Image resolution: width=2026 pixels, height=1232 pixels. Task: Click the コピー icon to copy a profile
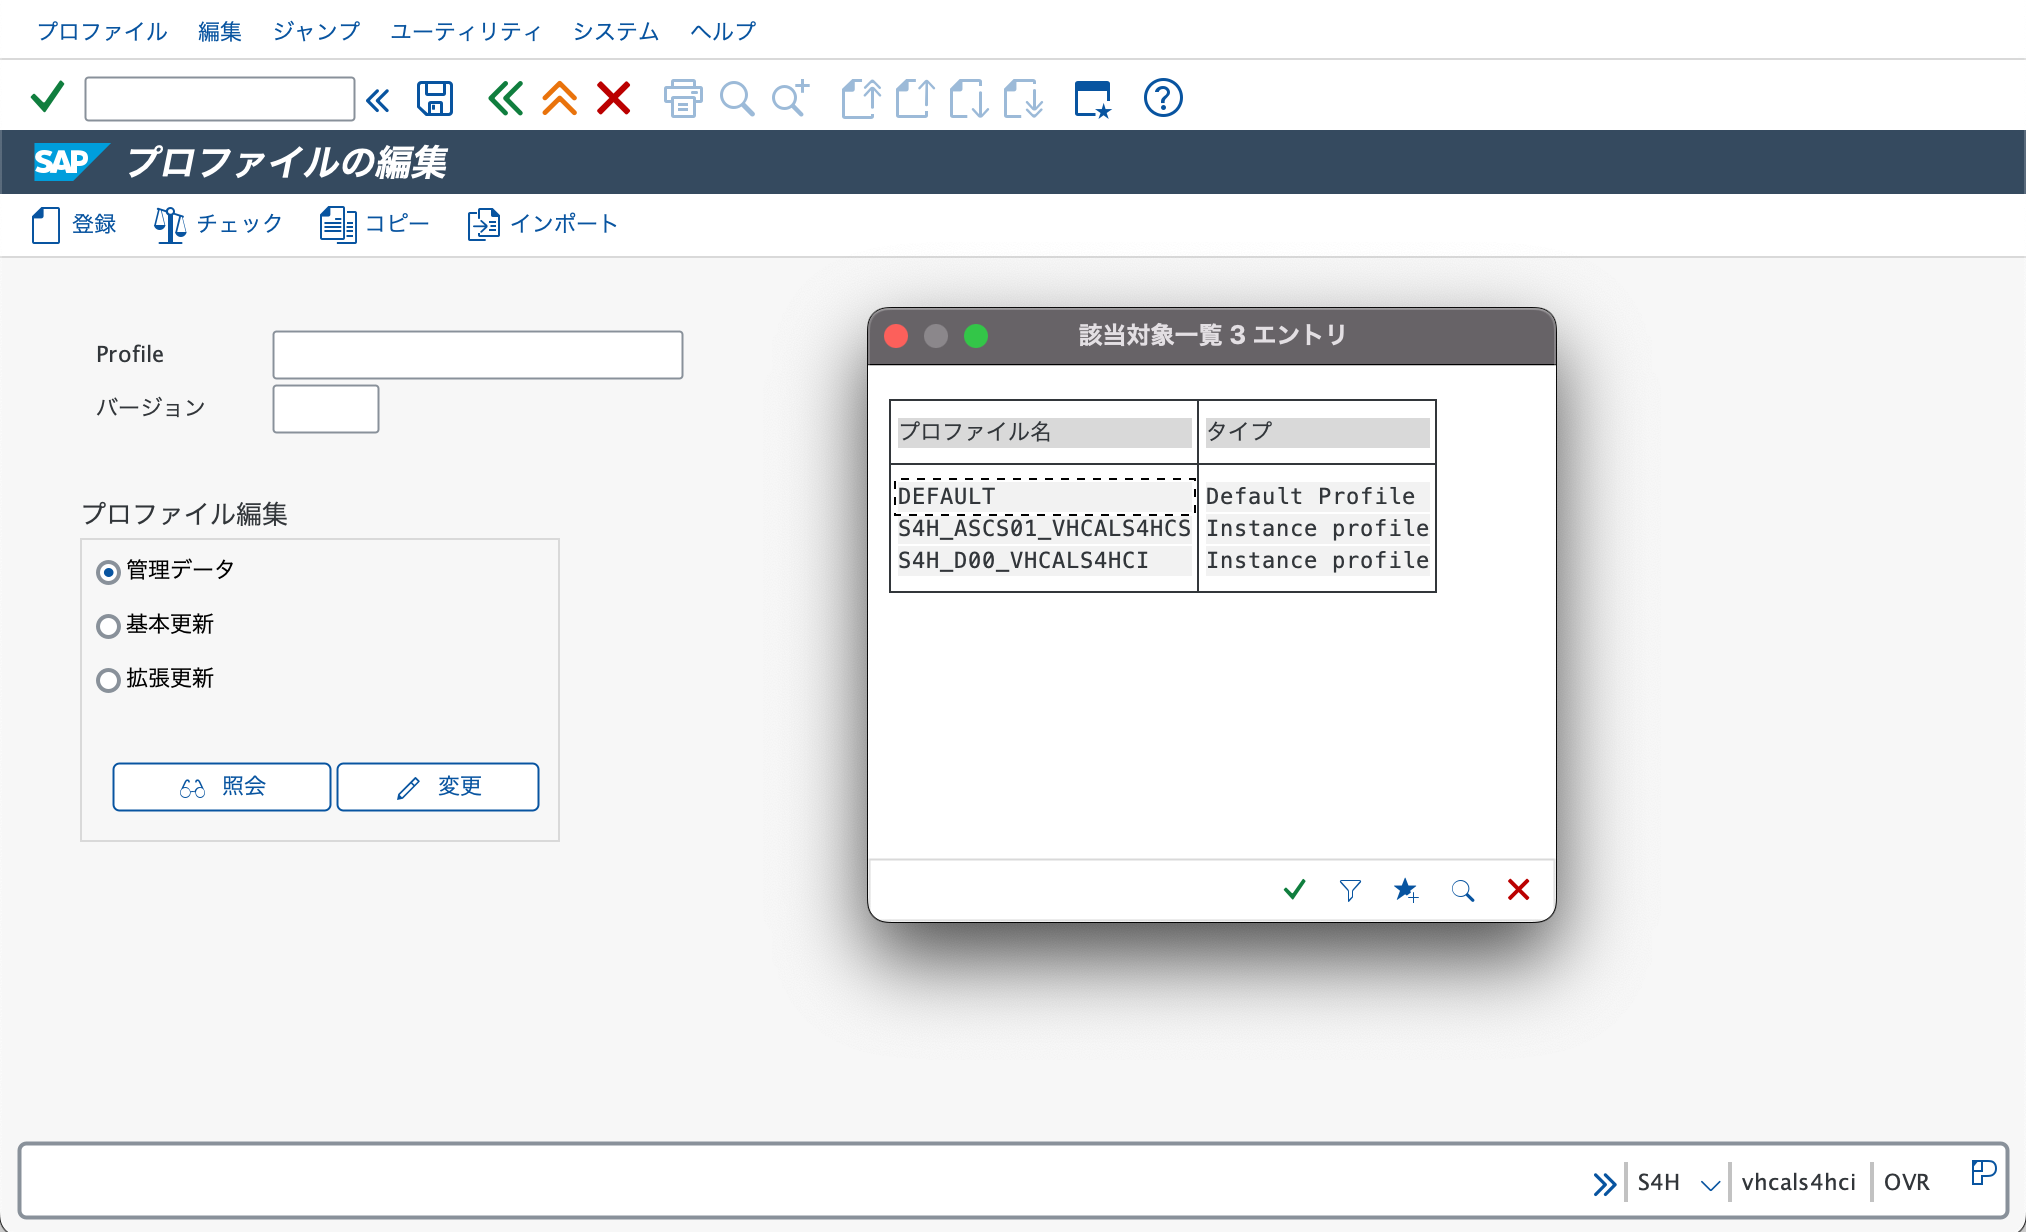tap(373, 224)
